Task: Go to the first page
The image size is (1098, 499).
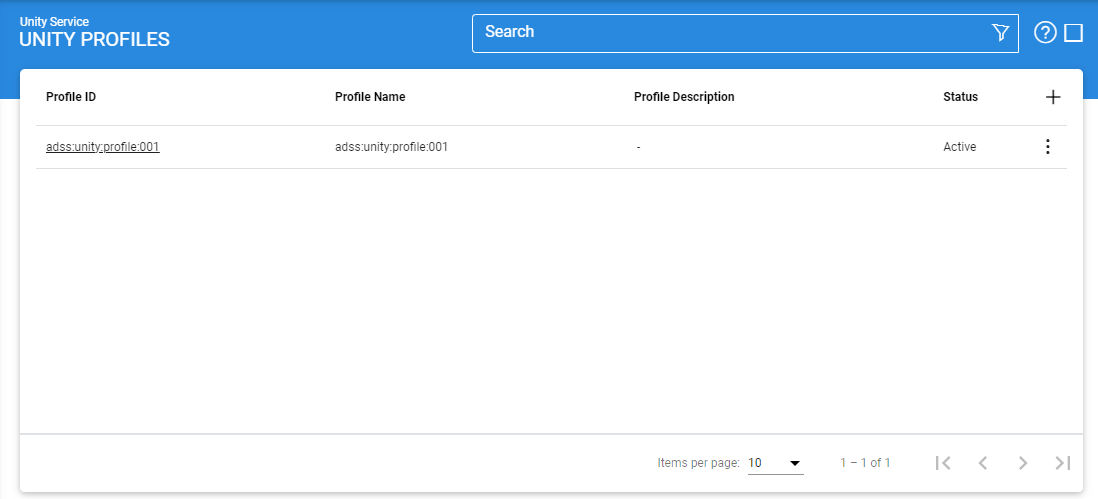Action: tap(942, 463)
